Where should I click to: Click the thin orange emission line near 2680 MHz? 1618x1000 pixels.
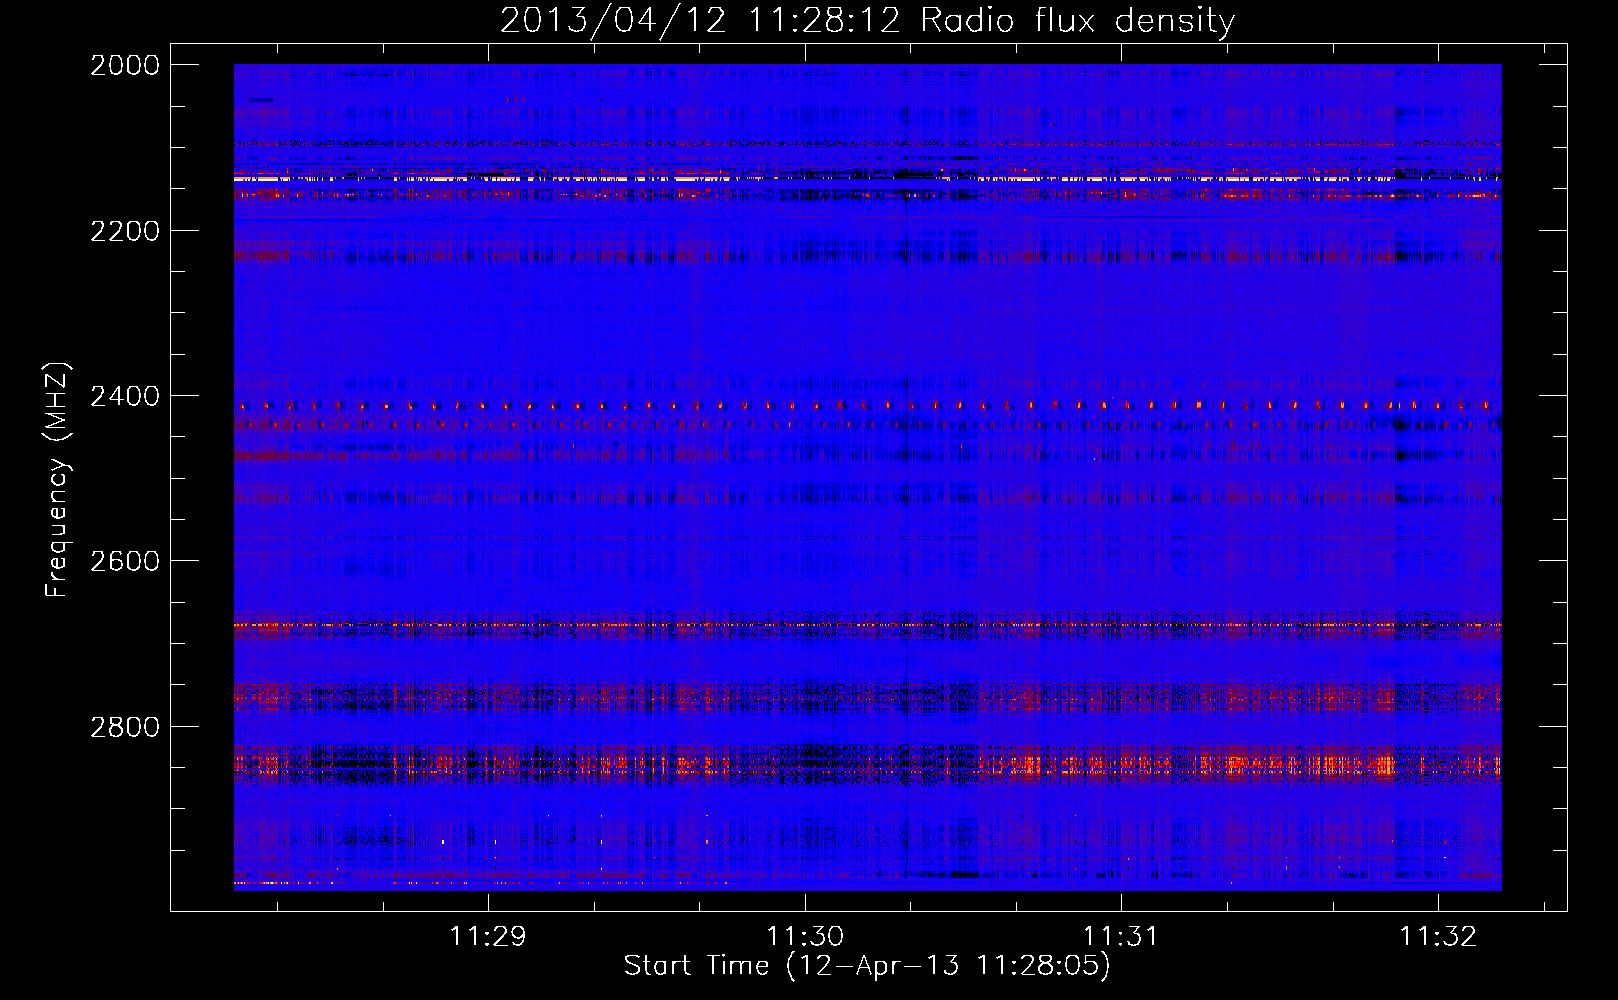click(x=867, y=626)
